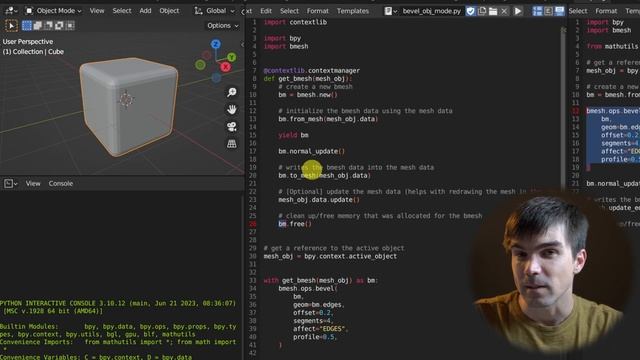The image size is (640, 360).
Task: Open the text editor Edit menu
Action: 266,11
